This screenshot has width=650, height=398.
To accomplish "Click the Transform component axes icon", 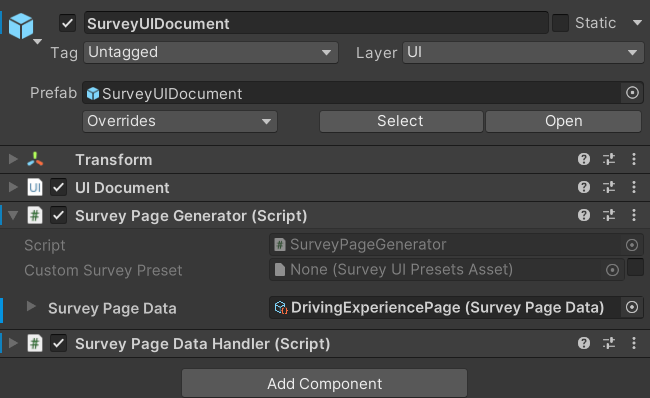I will (x=35, y=159).
